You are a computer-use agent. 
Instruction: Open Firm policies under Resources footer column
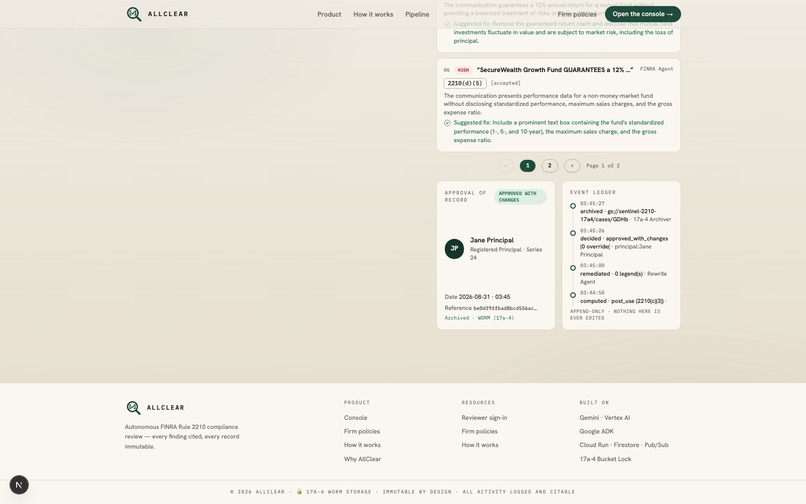(480, 431)
